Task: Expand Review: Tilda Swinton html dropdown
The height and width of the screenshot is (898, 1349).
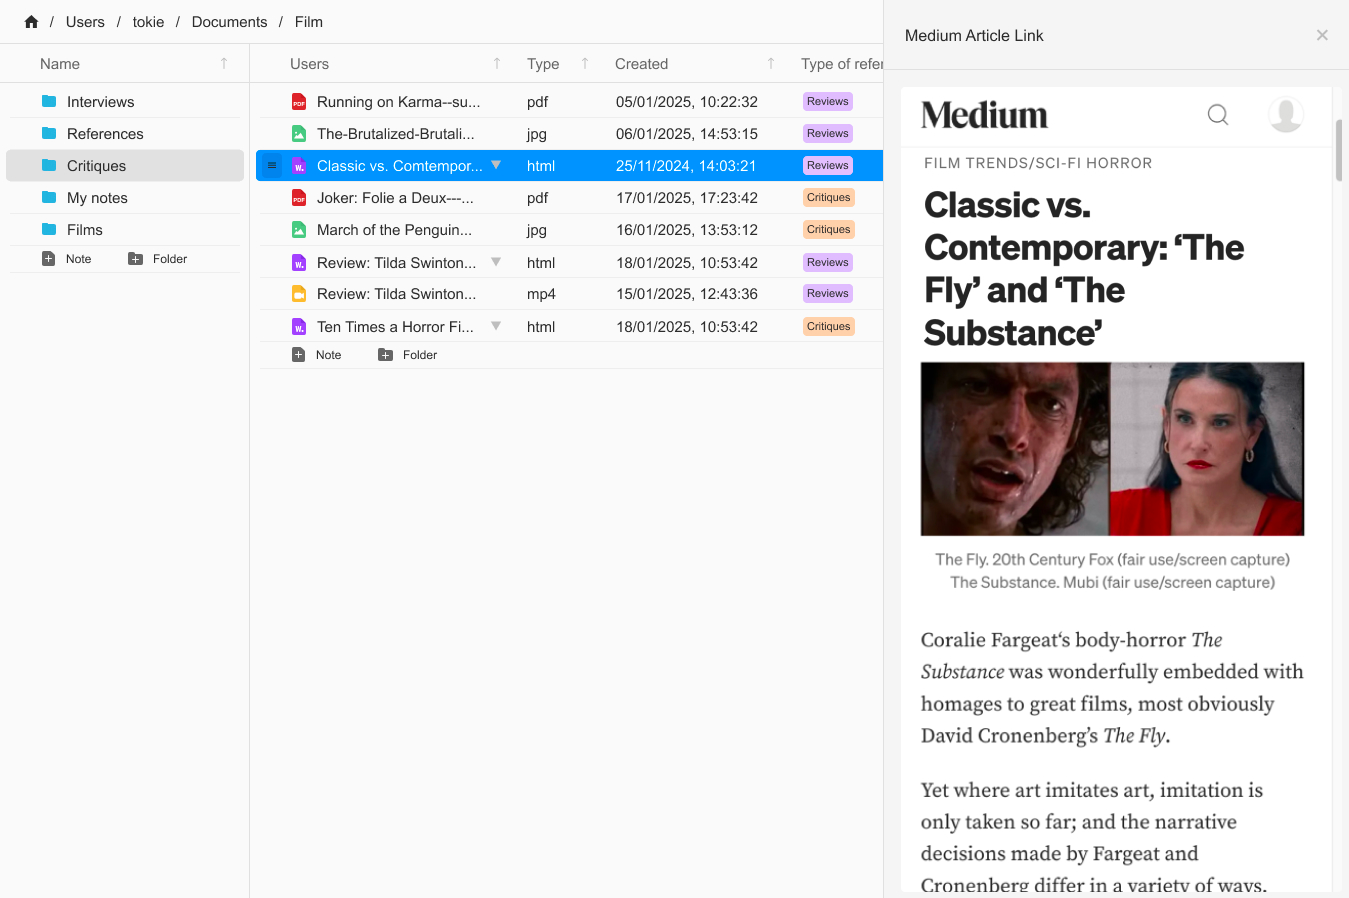Action: pyautogui.click(x=496, y=262)
